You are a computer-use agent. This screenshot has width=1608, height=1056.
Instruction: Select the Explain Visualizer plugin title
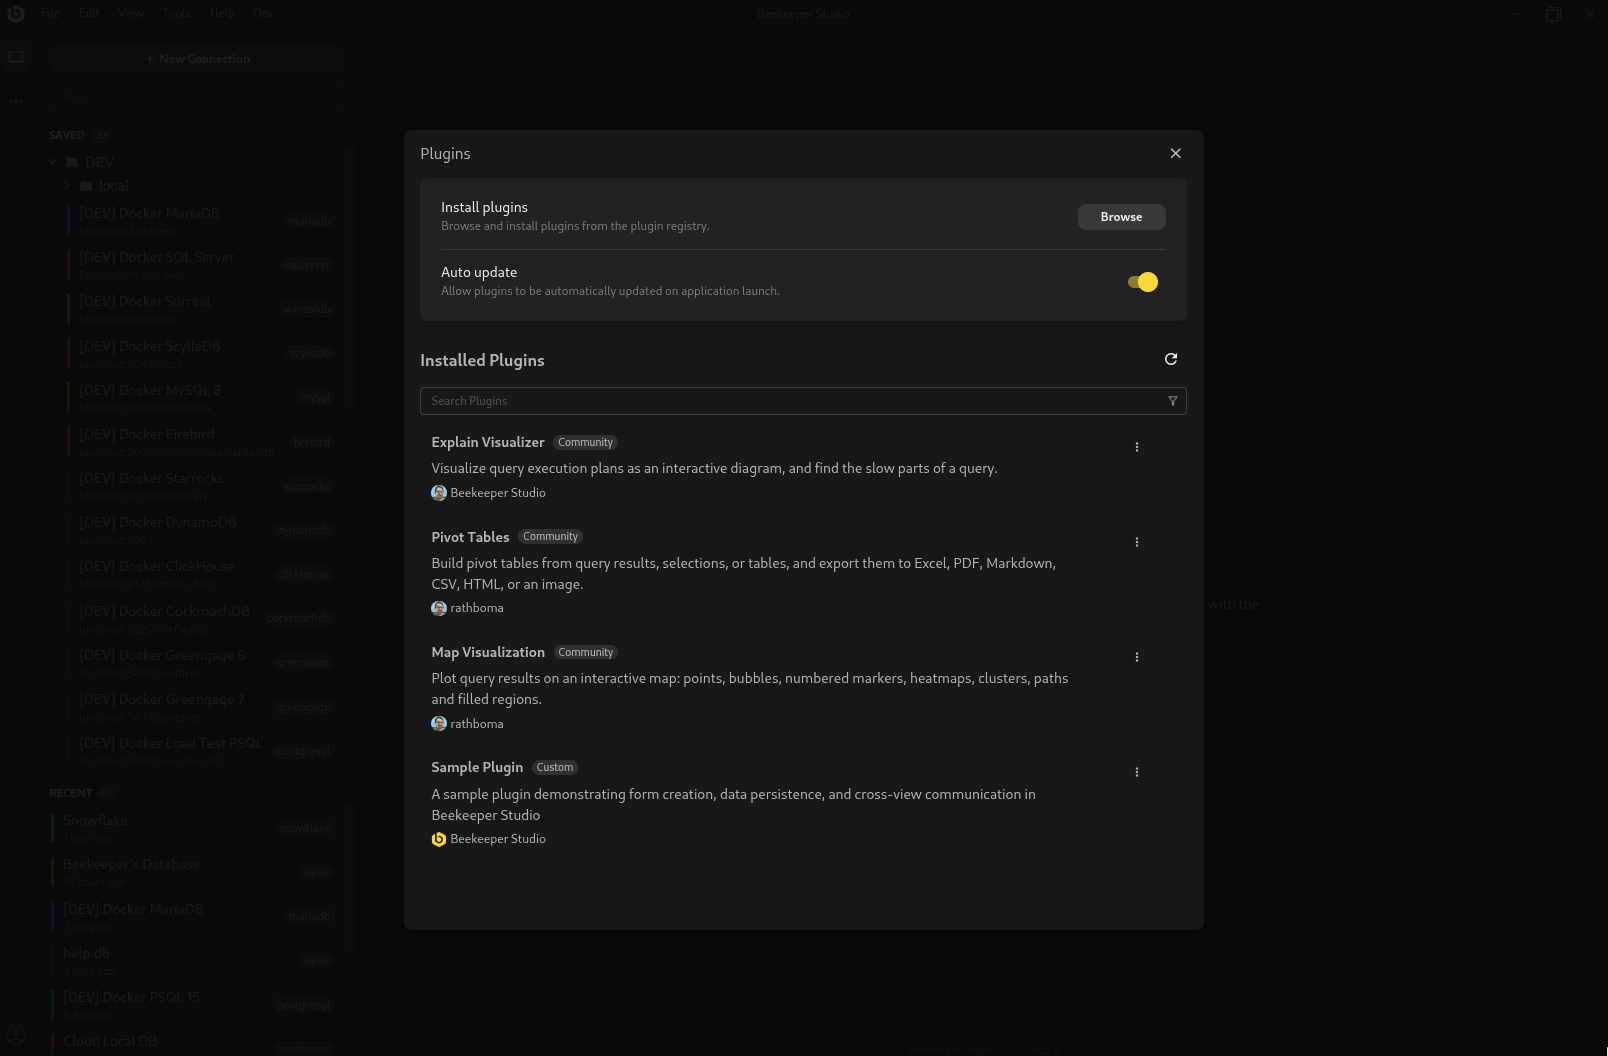coord(488,442)
